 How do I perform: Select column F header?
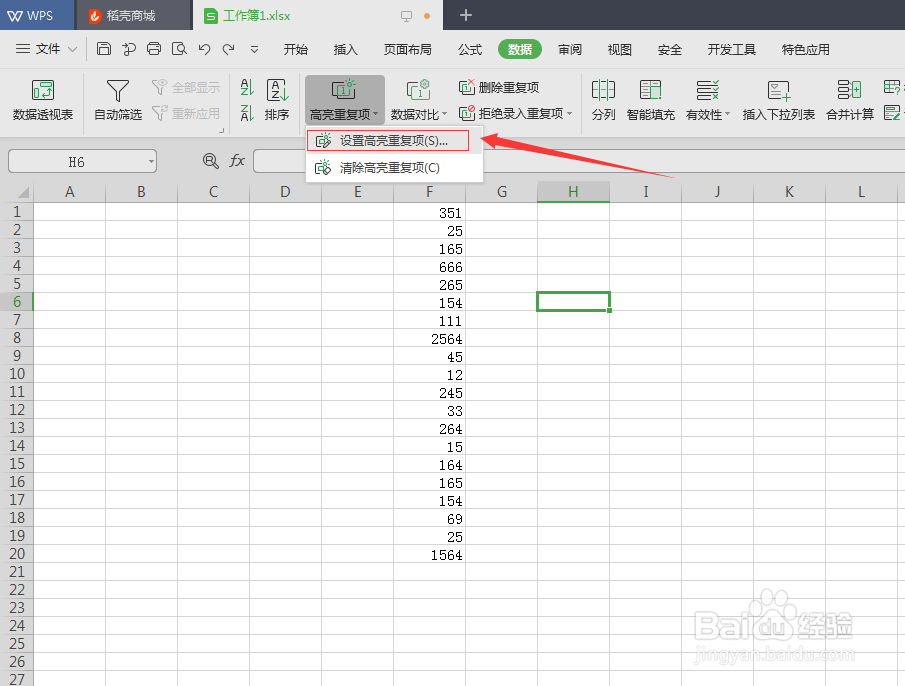(429, 192)
